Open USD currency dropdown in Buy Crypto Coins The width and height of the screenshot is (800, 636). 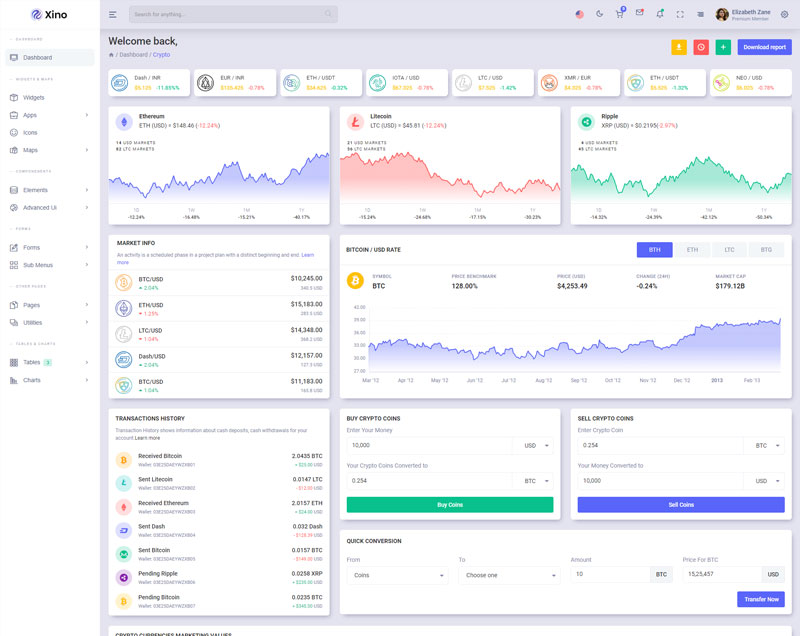click(532, 445)
